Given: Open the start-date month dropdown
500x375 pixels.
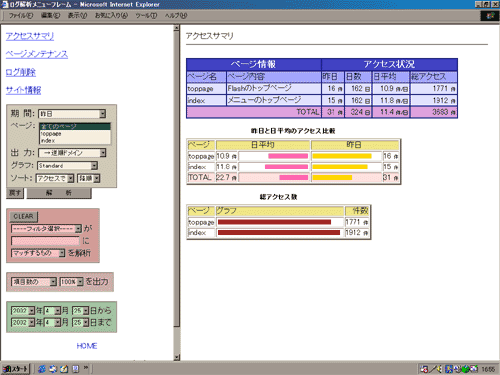Looking at the screenshot, I should tap(52, 311).
